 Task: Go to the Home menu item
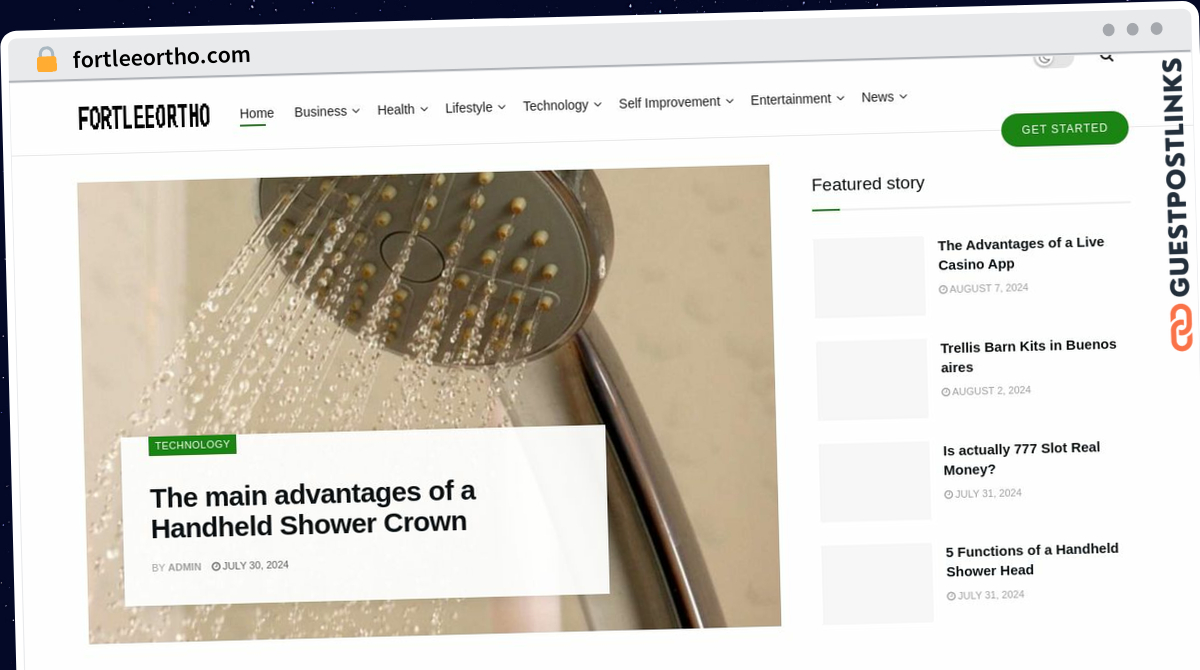pyautogui.click(x=257, y=113)
